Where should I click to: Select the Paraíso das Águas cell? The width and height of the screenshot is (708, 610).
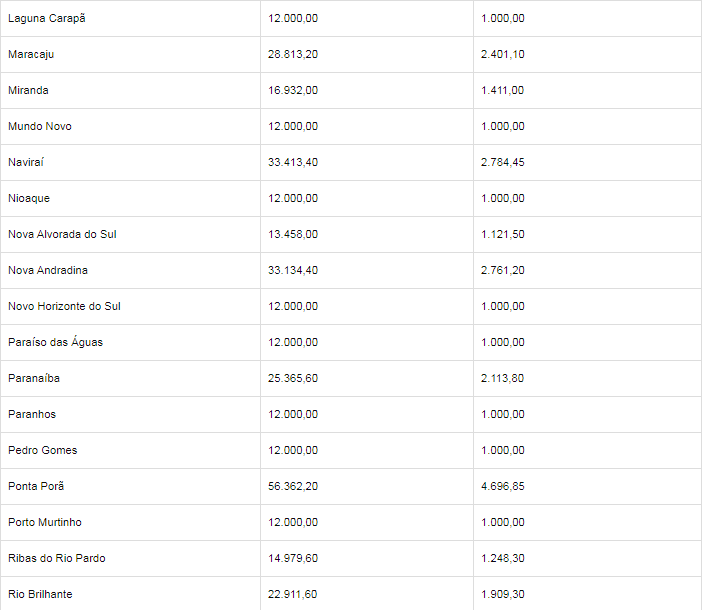click(x=55, y=342)
